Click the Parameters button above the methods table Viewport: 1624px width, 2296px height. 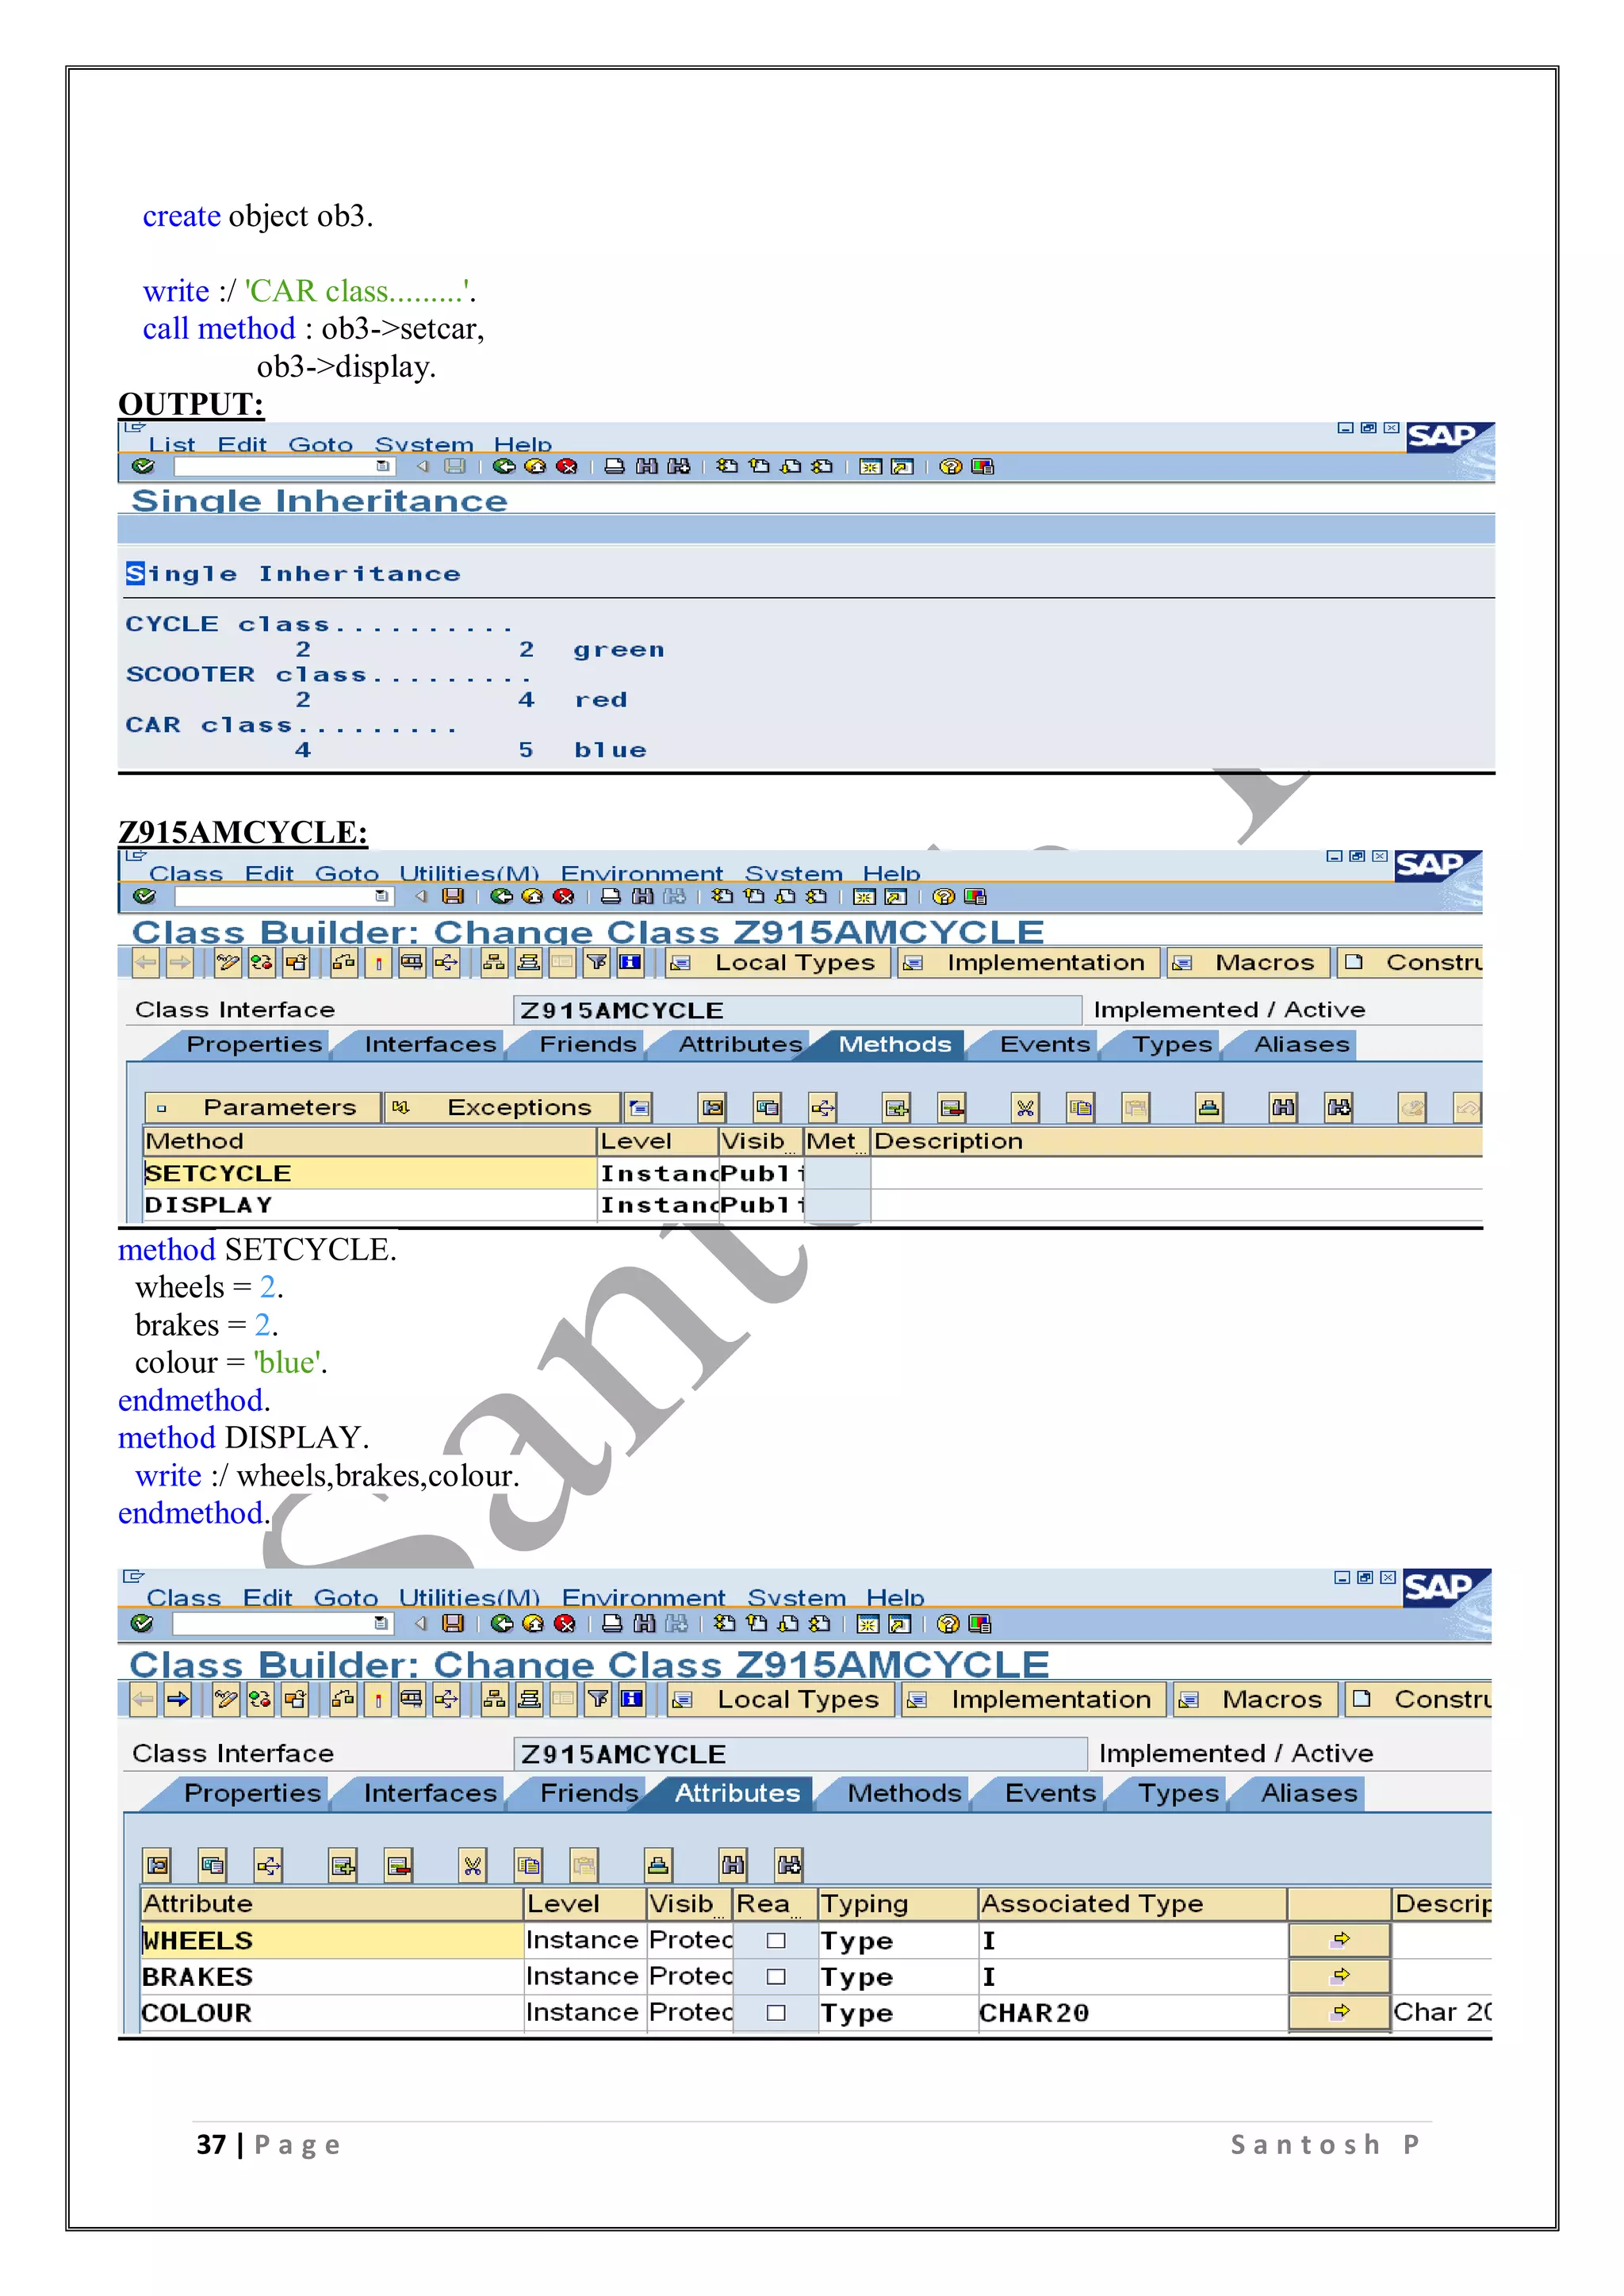(264, 1108)
